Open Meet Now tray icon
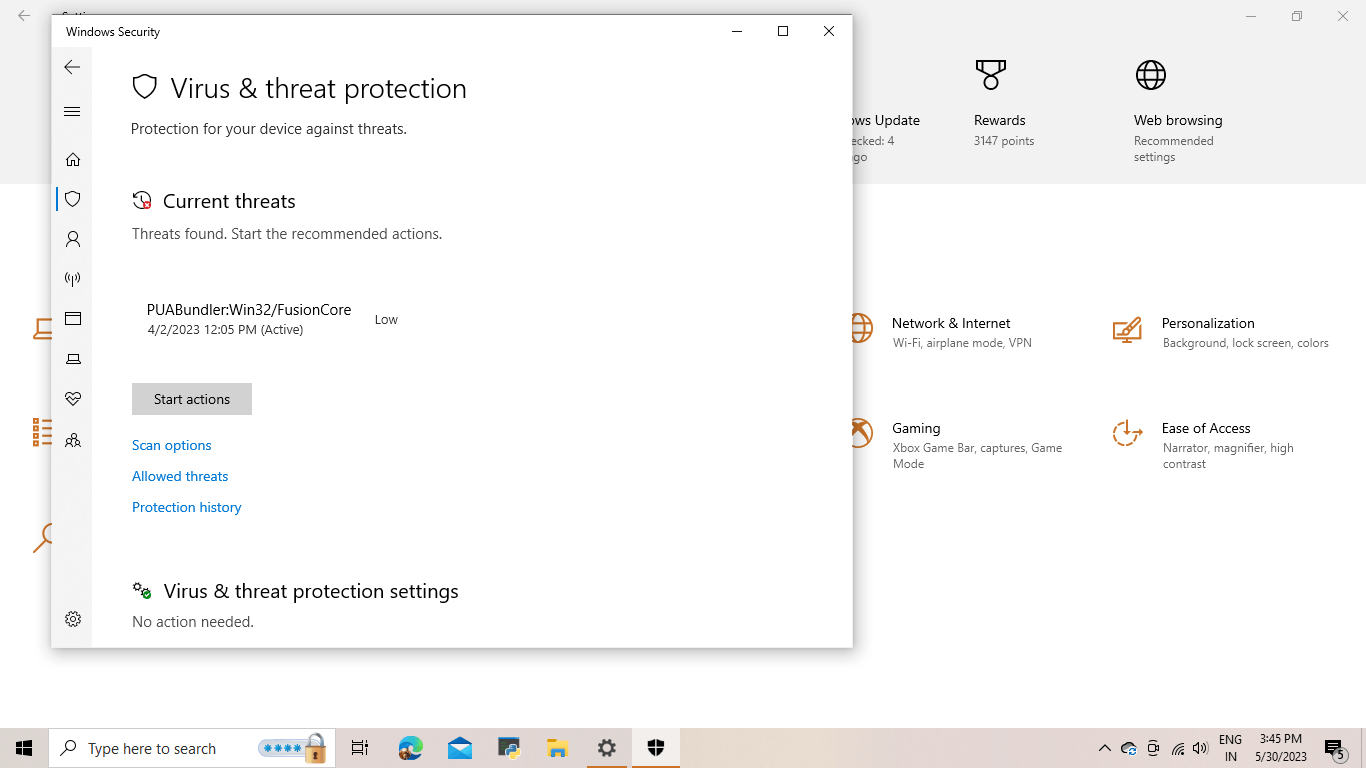Viewport: 1366px width, 768px height. click(1153, 748)
